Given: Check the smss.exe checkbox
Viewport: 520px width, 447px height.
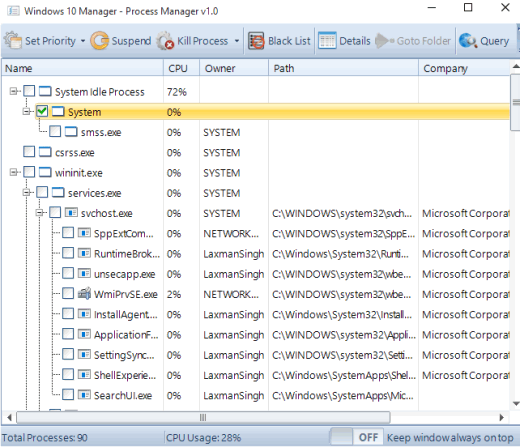Looking at the screenshot, I should 55,131.
